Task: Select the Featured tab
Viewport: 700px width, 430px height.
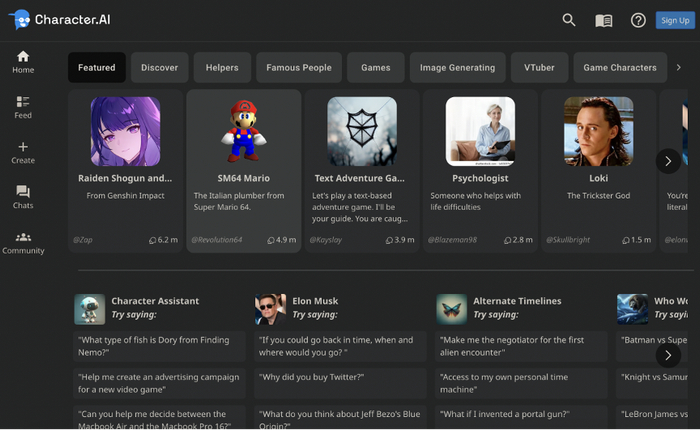Action: [97, 67]
